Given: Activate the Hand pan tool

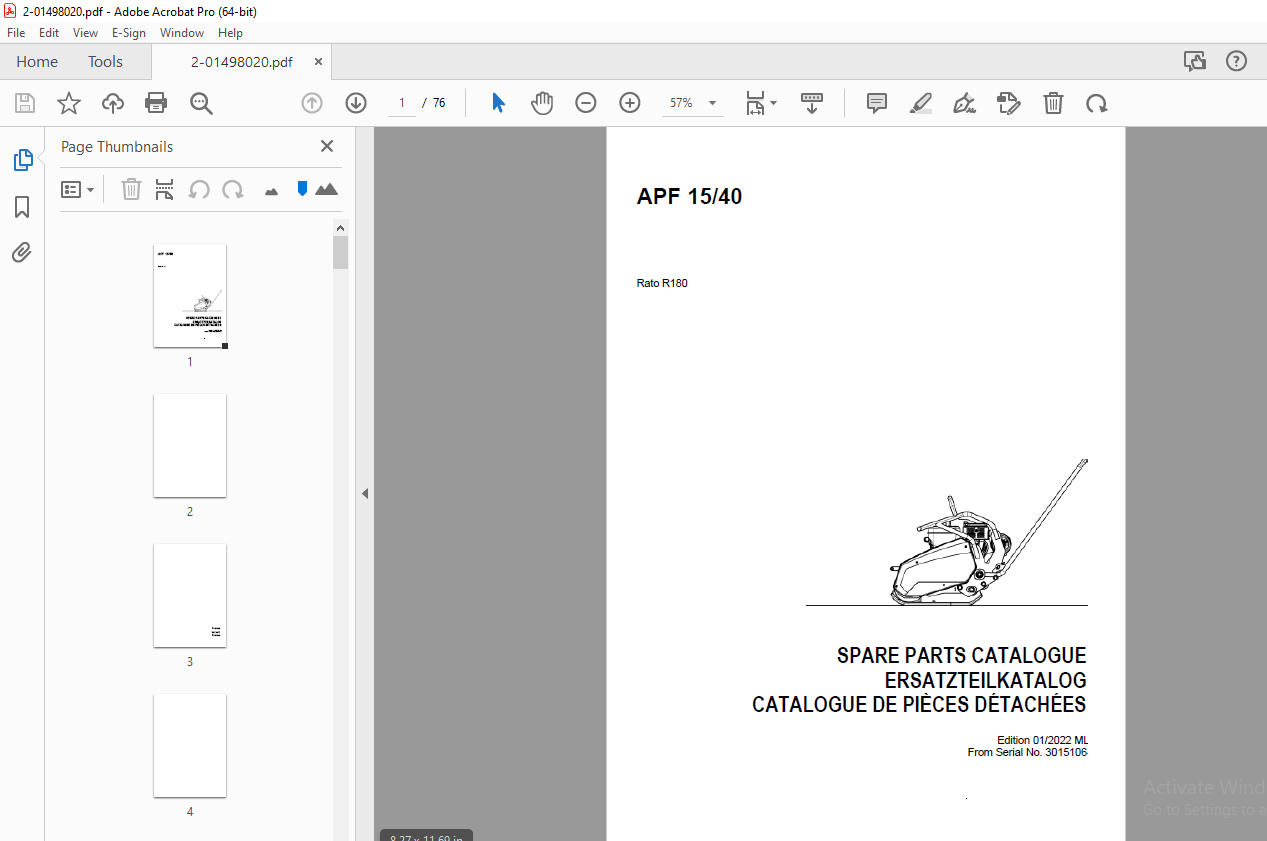Looking at the screenshot, I should click(x=542, y=103).
